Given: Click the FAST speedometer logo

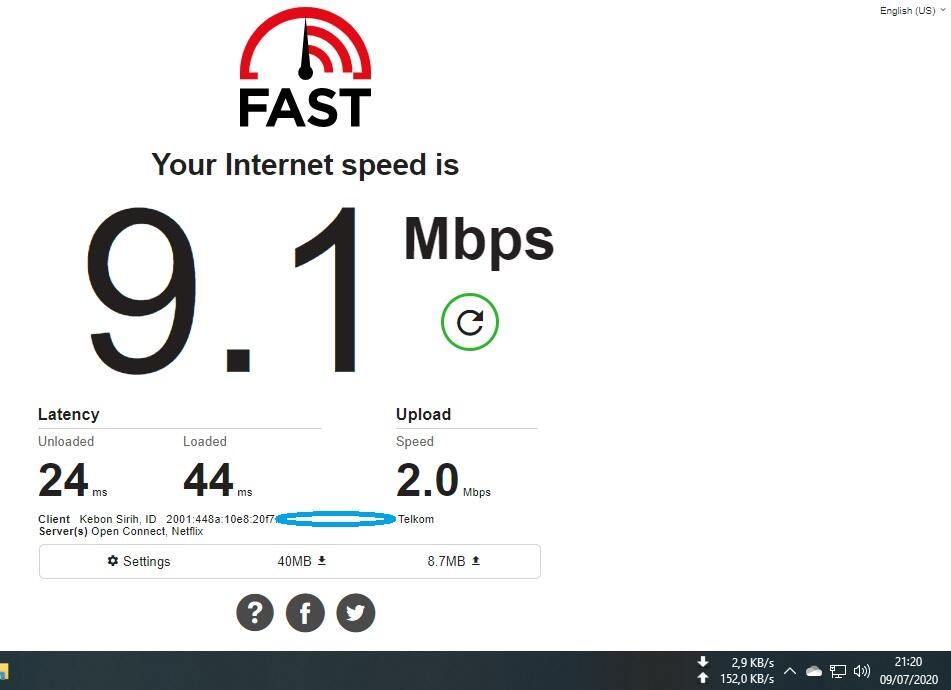Looking at the screenshot, I should 305,67.
